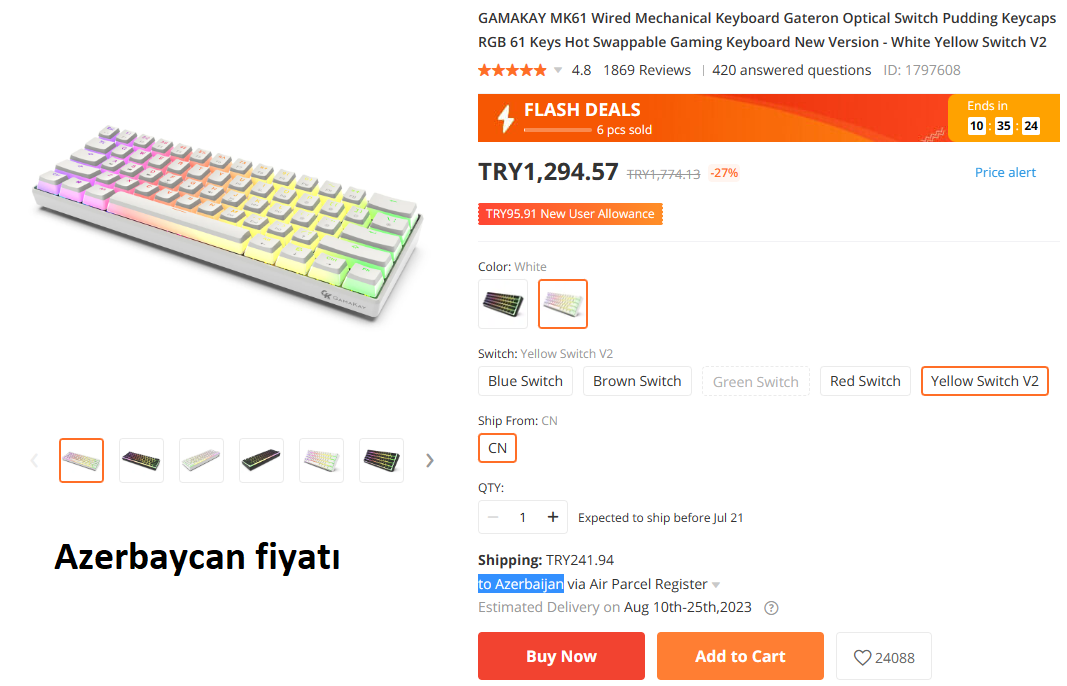Screen dimensions: 1067x686
Task: Select the Brown Switch option
Action: 637,381
